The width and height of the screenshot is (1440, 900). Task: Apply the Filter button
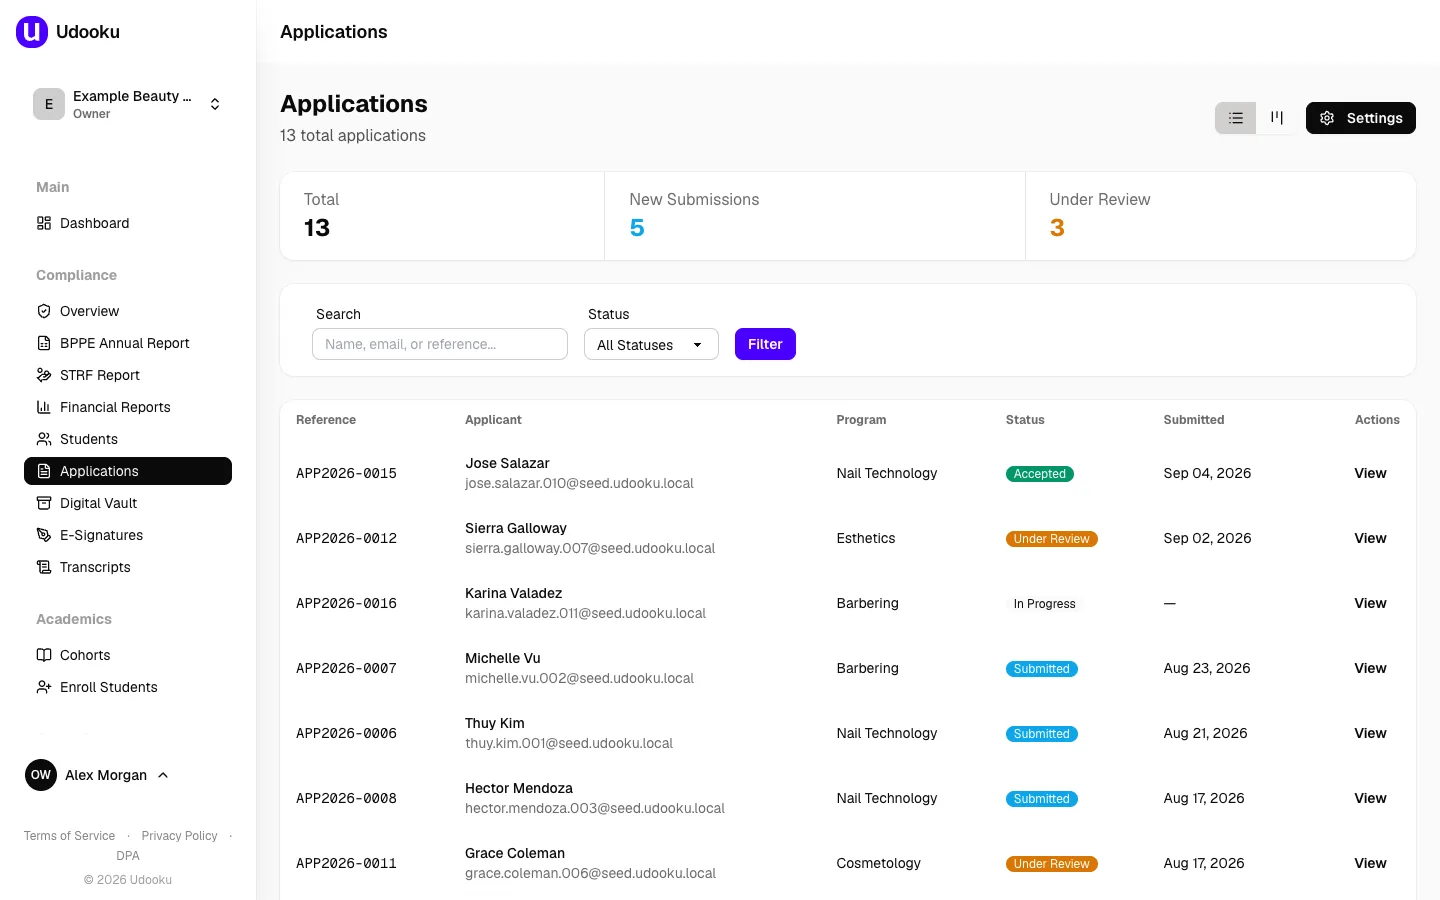click(x=765, y=344)
